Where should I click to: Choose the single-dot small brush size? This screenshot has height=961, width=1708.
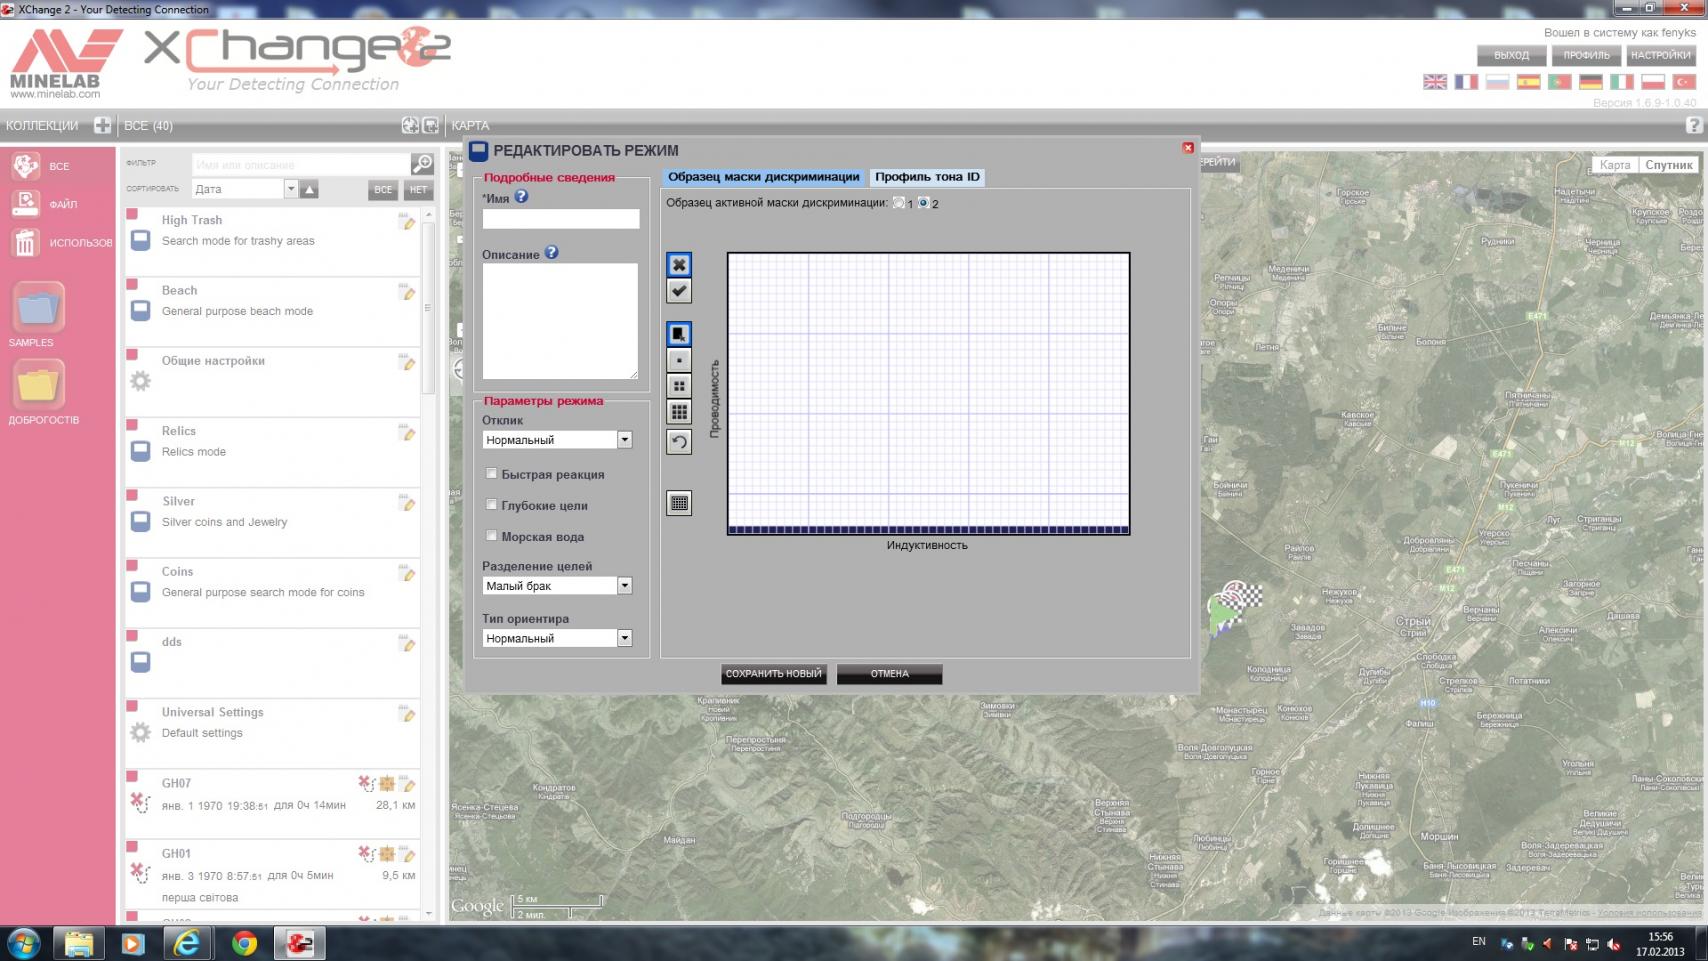tap(679, 360)
